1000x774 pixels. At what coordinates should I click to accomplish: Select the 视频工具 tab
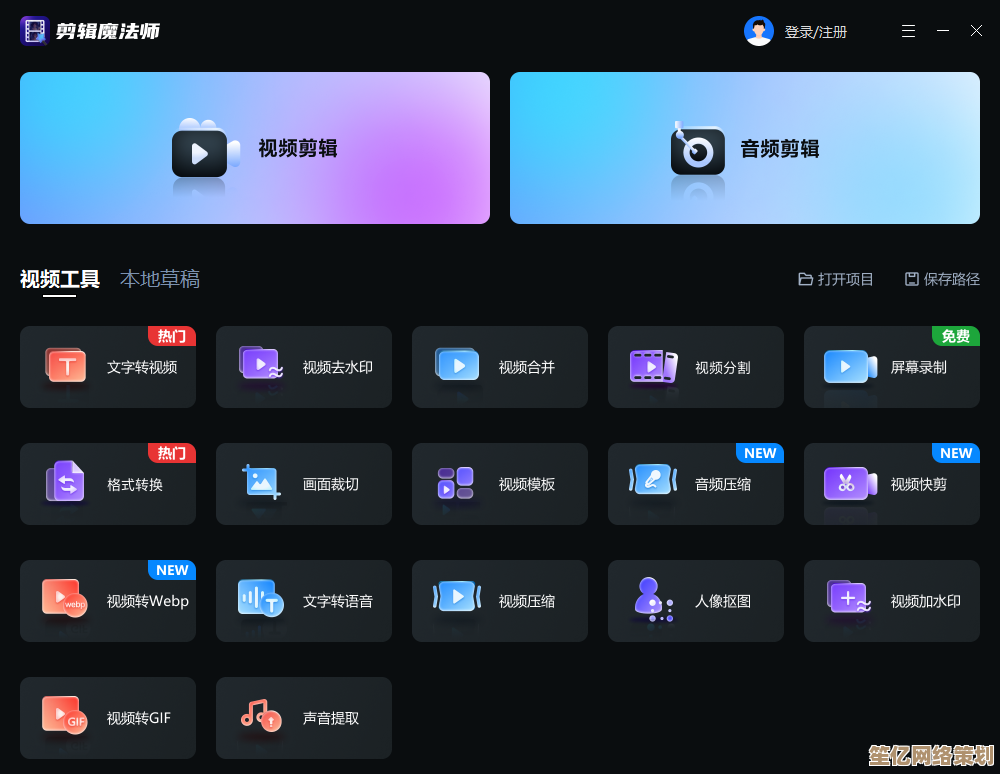60,279
